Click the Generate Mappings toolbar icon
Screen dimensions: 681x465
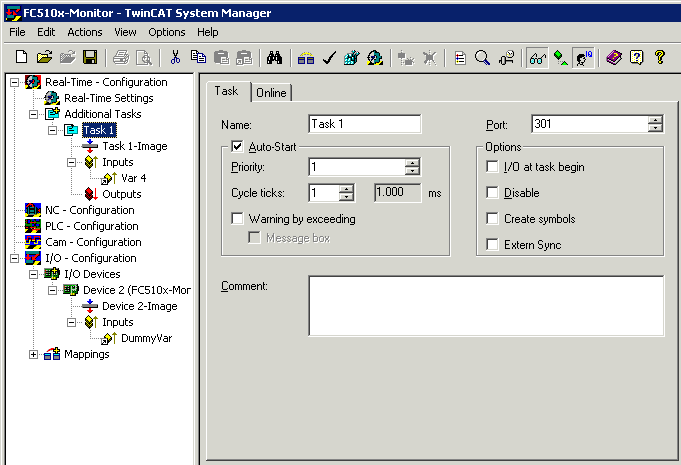click(x=306, y=57)
